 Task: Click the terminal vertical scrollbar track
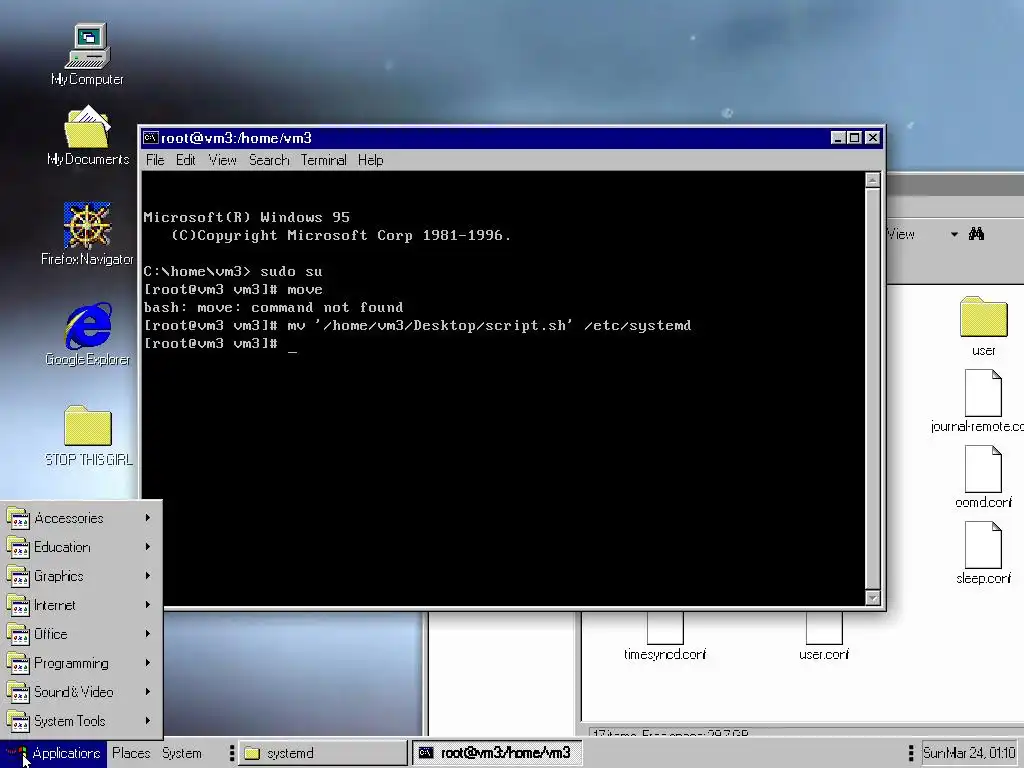(x=872, y=389)
